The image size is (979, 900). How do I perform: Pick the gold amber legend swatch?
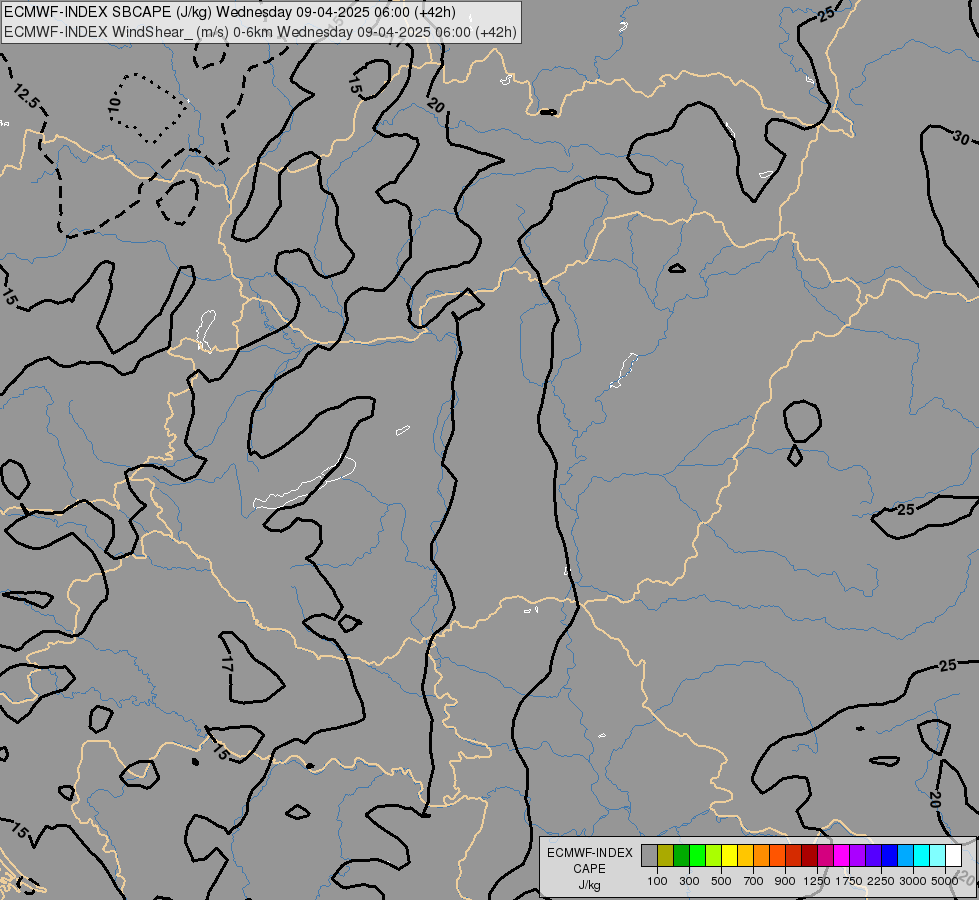745,856
